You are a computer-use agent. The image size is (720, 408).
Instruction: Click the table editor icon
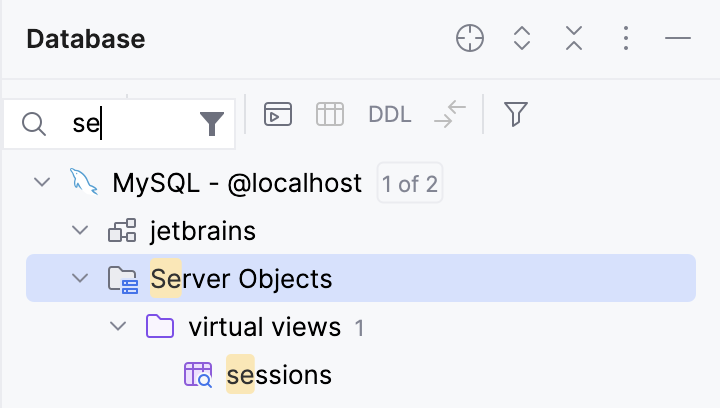pyautogui.click(x=329, y=115)
